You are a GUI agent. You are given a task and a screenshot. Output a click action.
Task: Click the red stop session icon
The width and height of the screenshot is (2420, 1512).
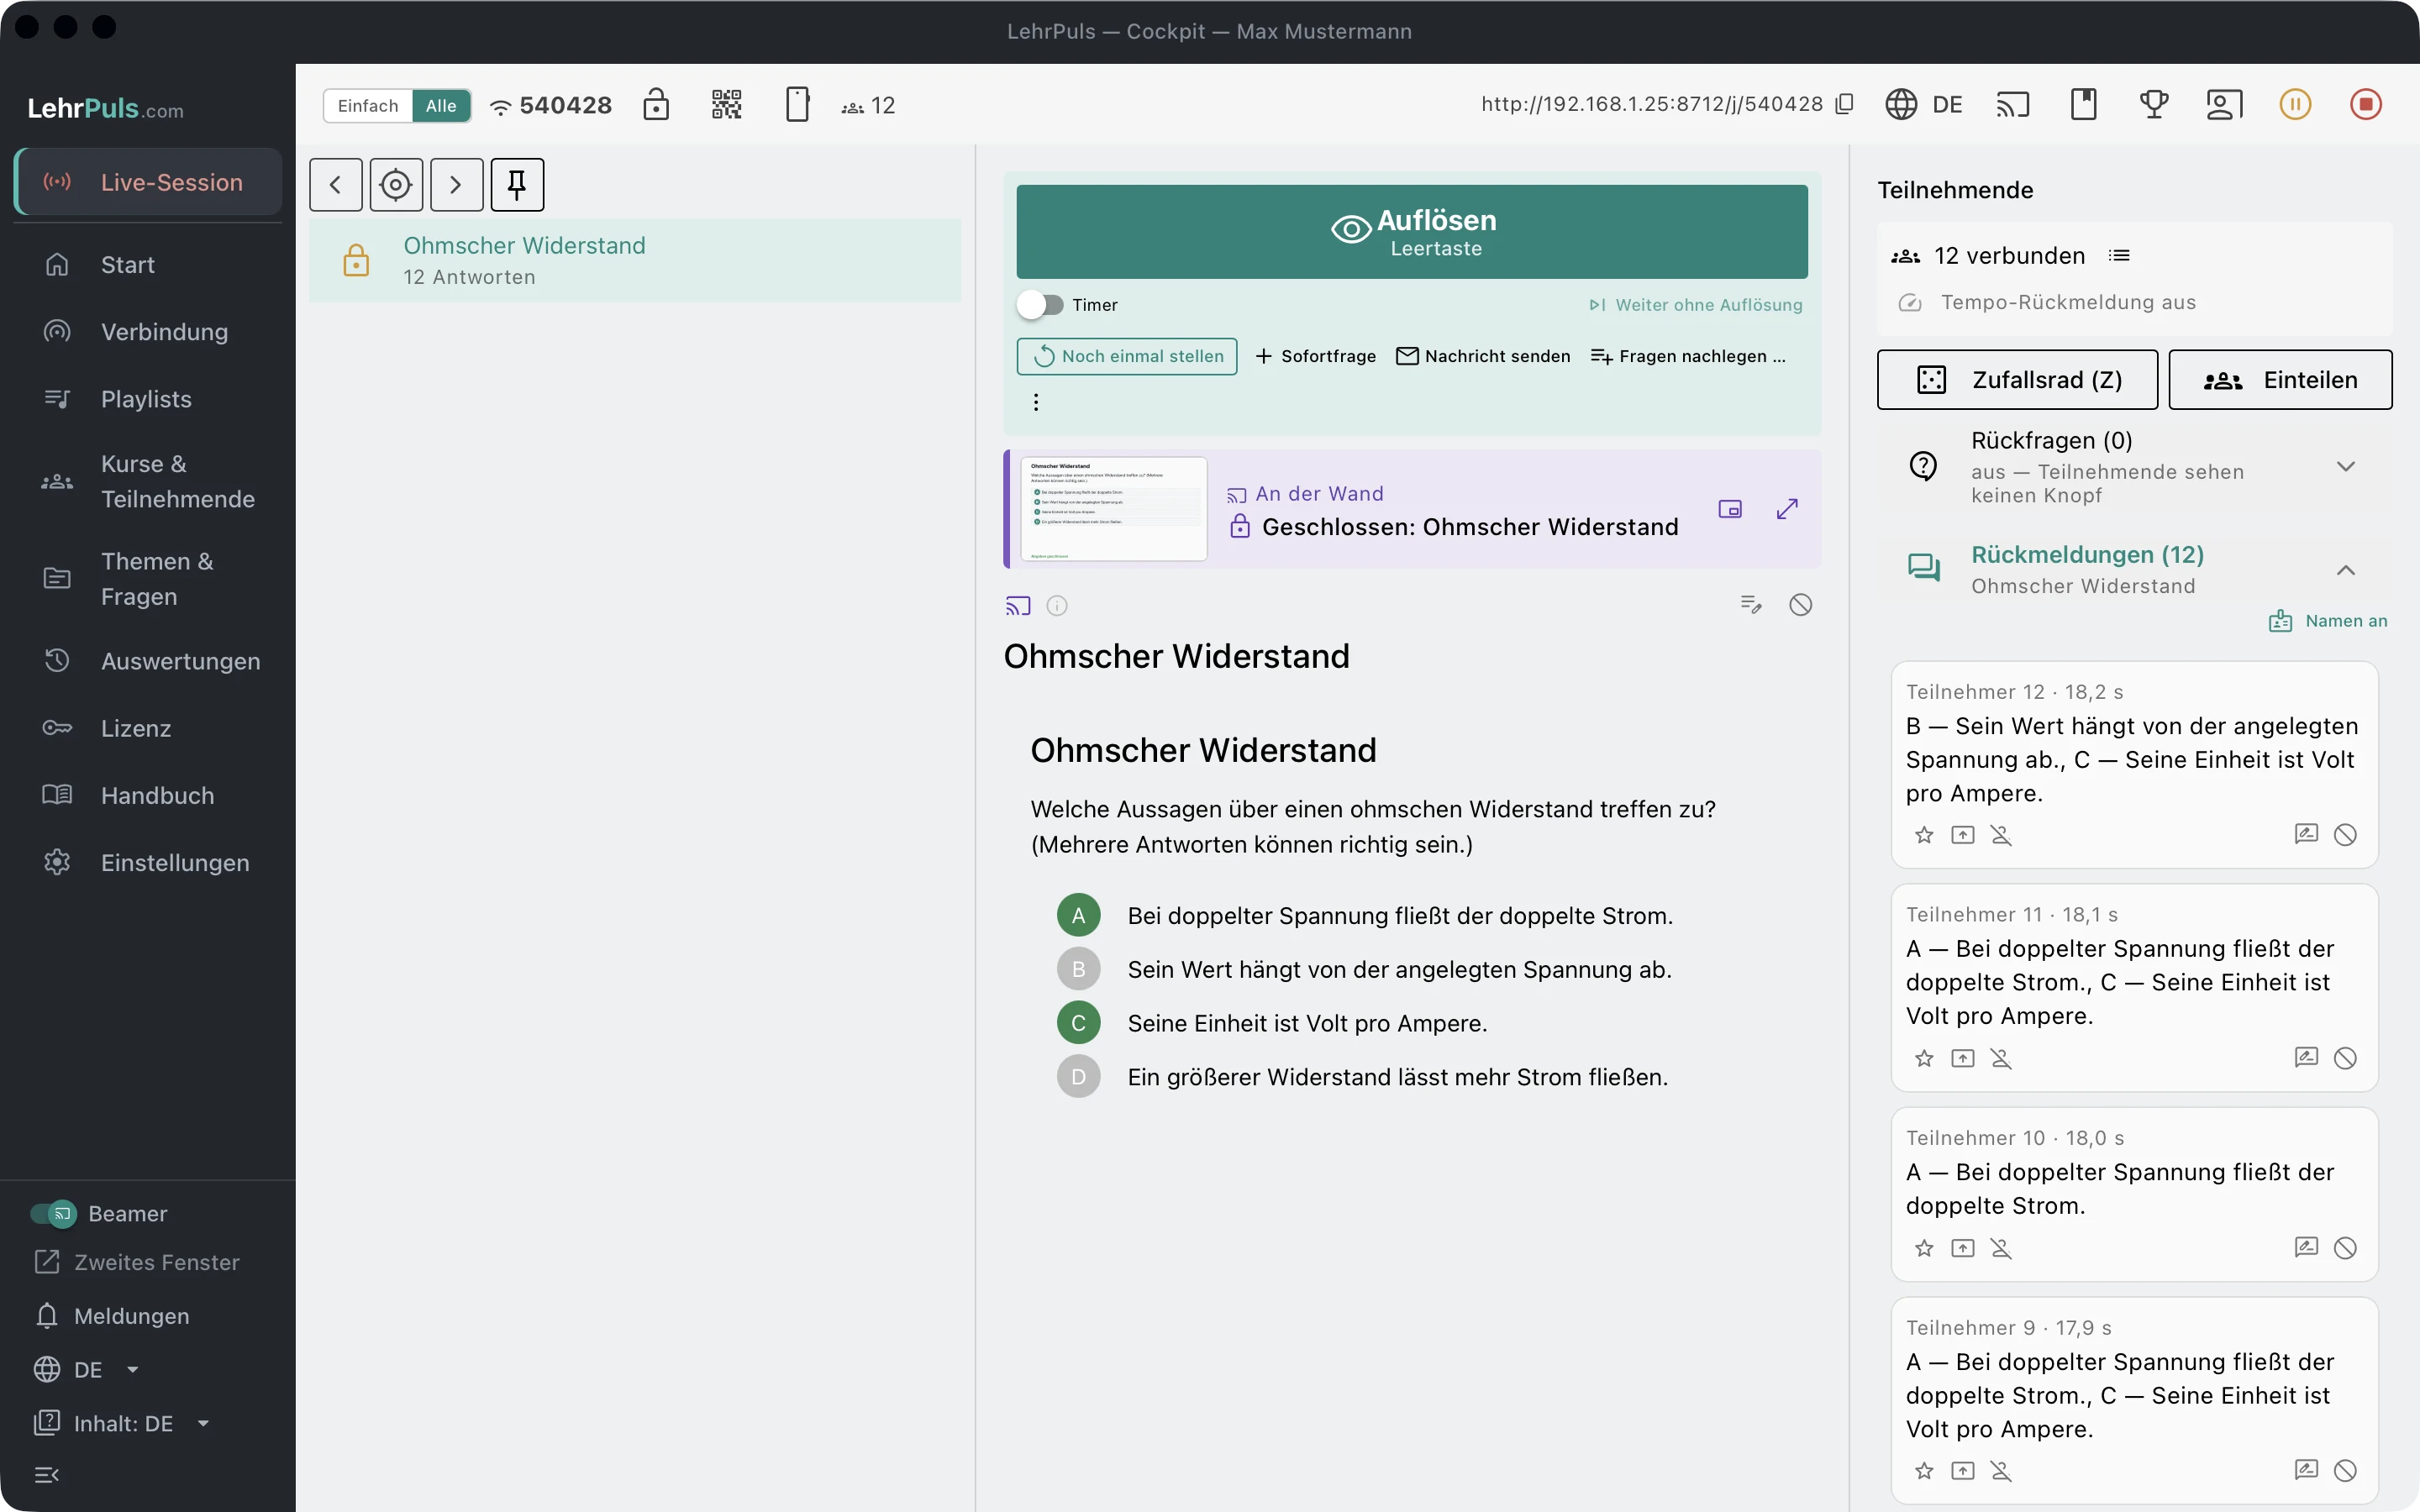pyautogui.click(x=2366, y=104)
